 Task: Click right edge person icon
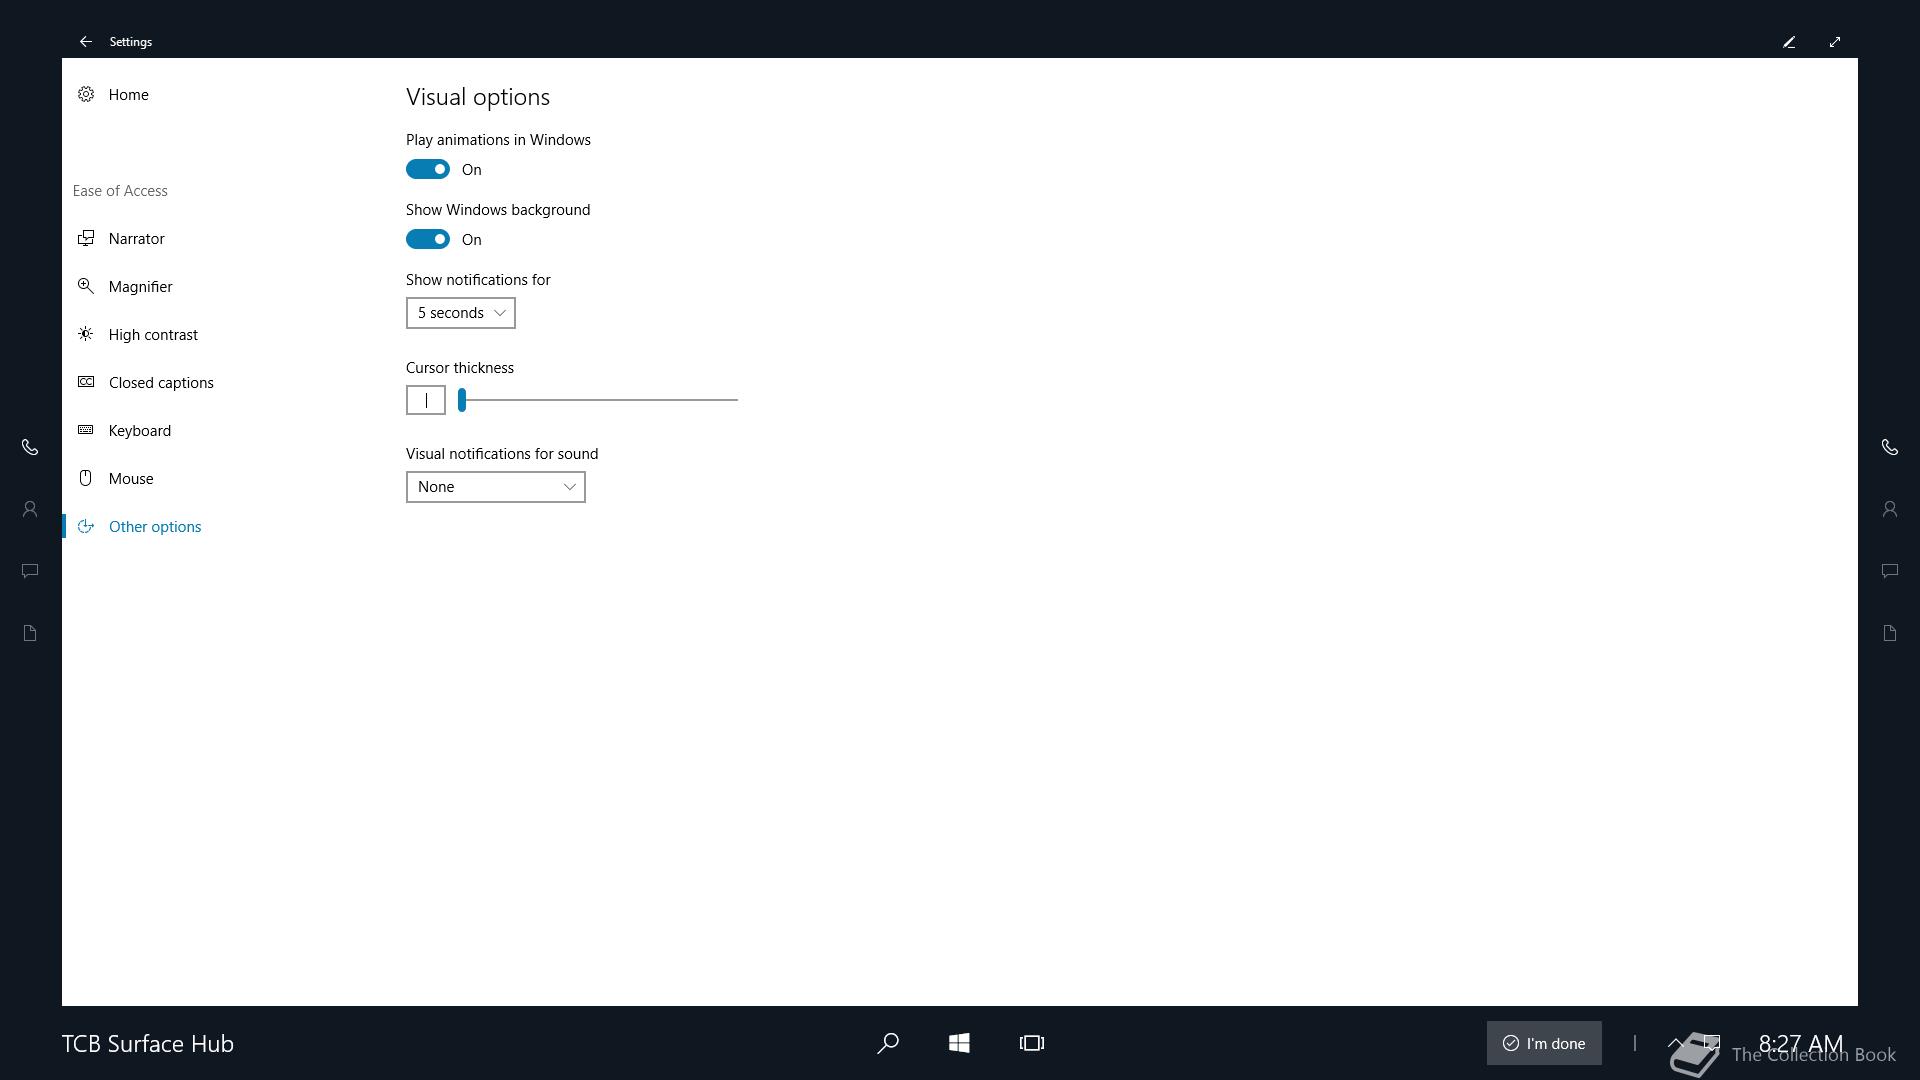[x=1890, y=509]
